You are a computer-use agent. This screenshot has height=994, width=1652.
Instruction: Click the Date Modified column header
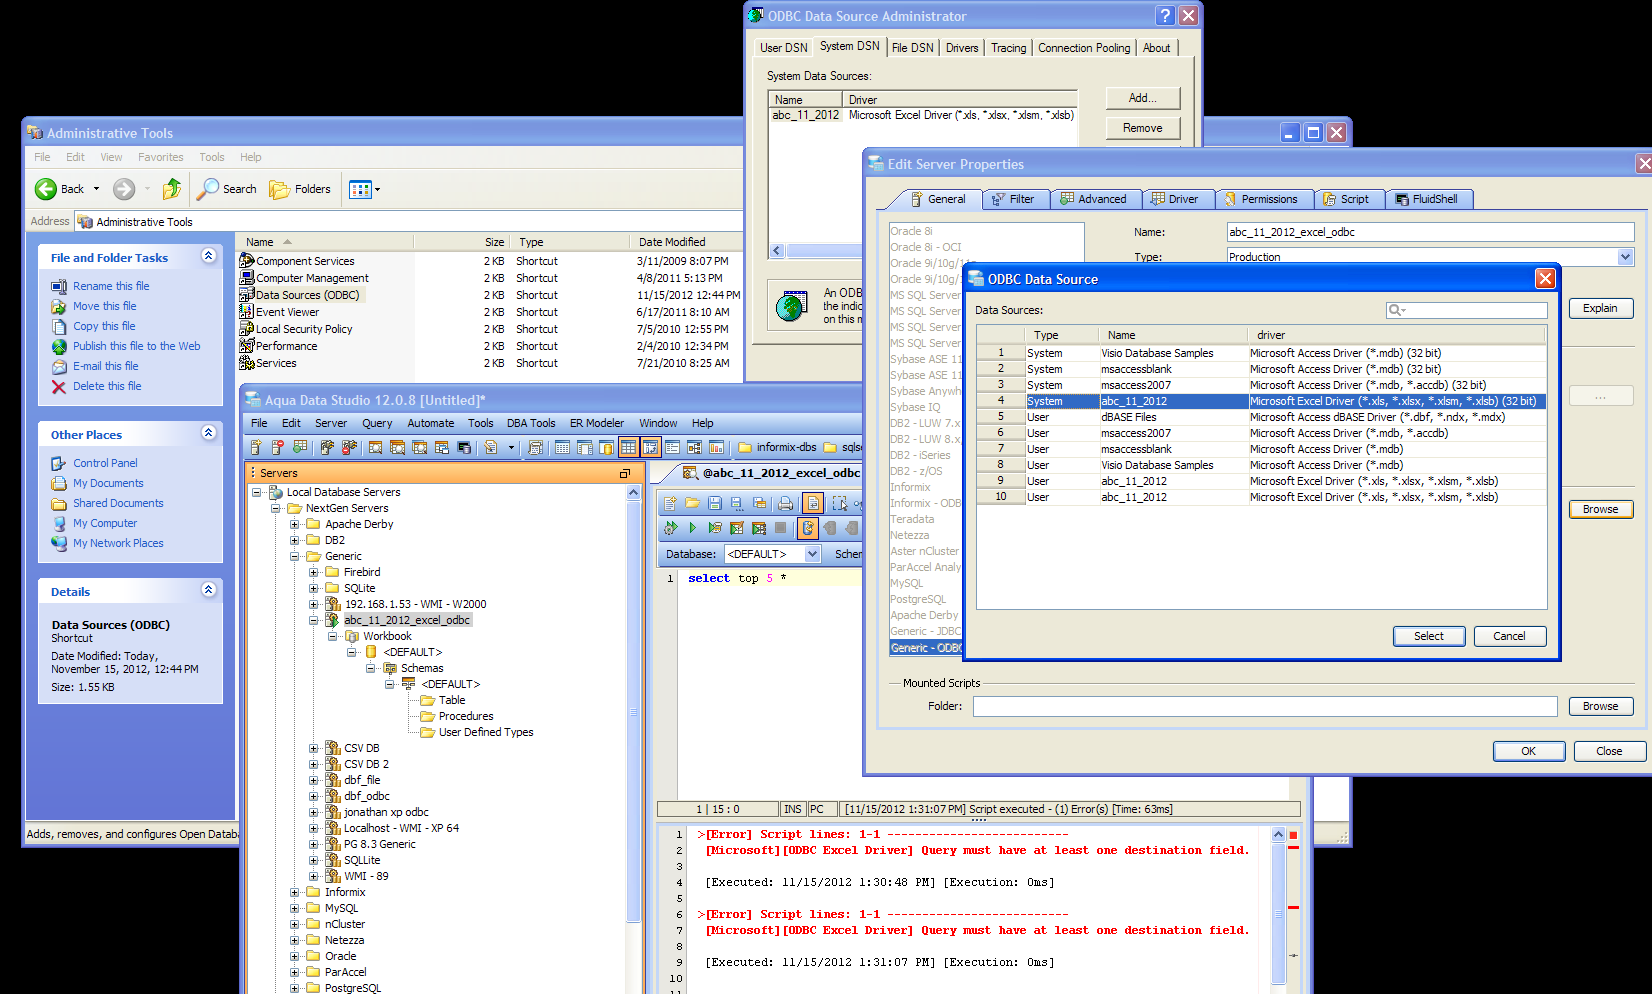(687, 242)
